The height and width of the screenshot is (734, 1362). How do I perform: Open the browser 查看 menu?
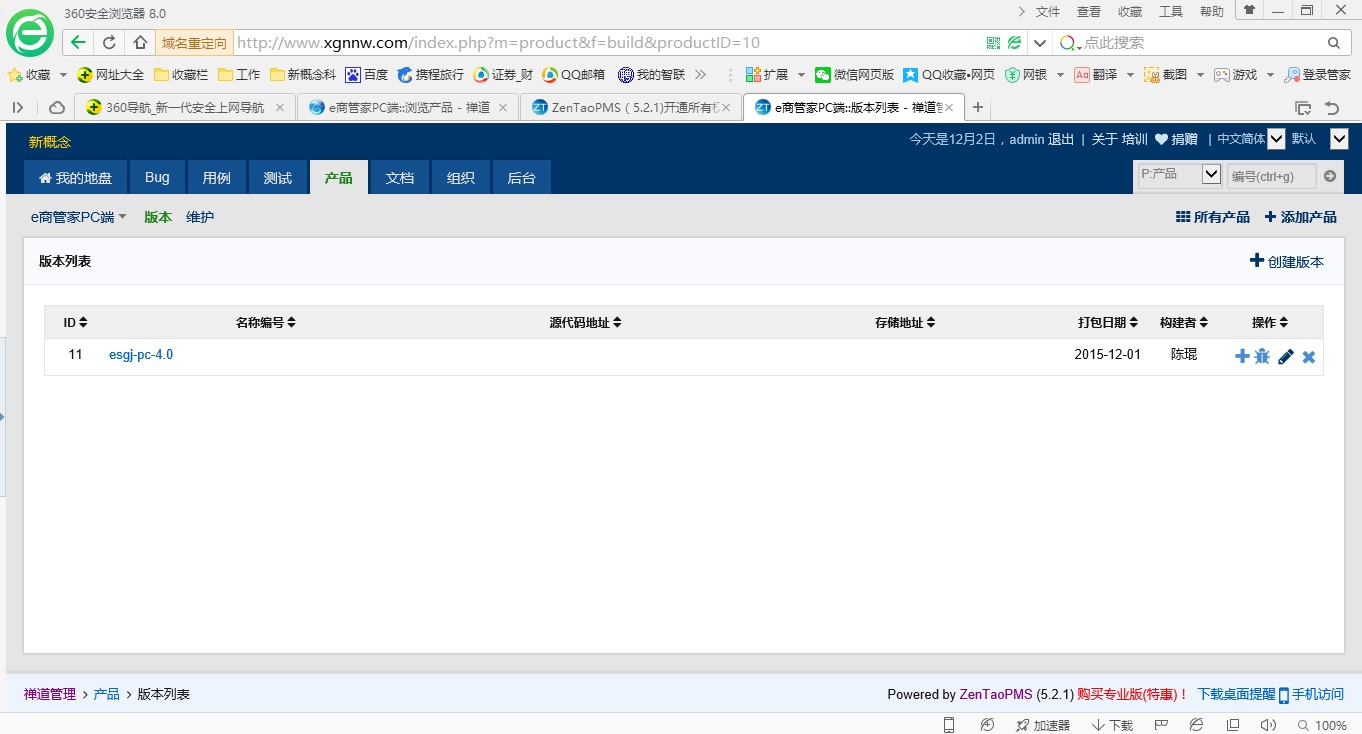(x=1088, y=12)
